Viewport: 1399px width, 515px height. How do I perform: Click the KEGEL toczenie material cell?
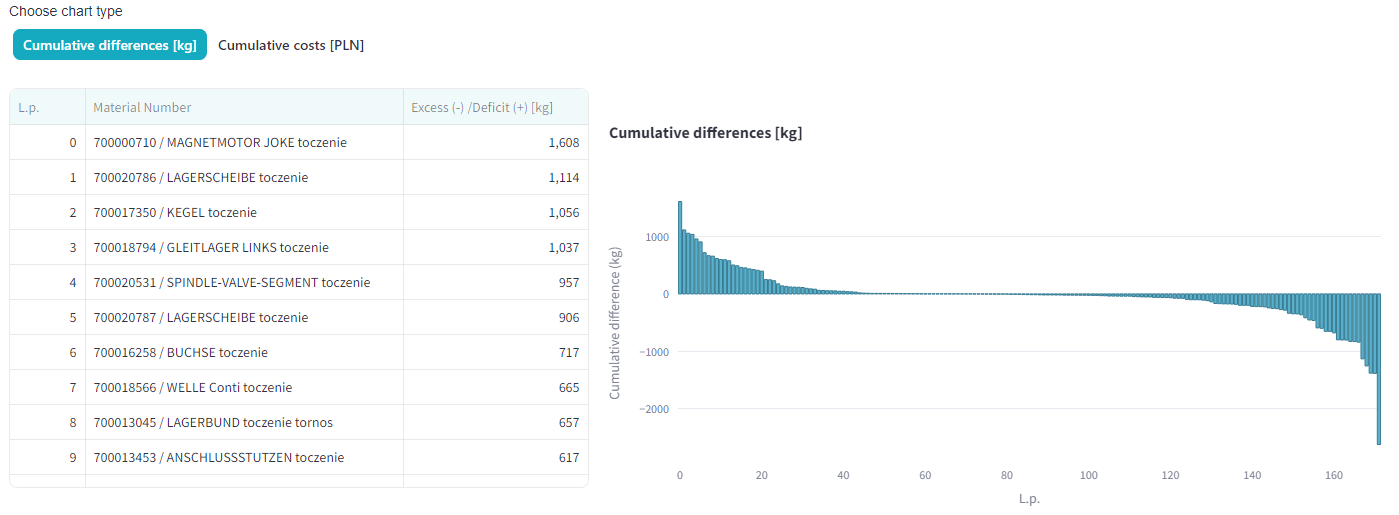(x=244, y=213)
